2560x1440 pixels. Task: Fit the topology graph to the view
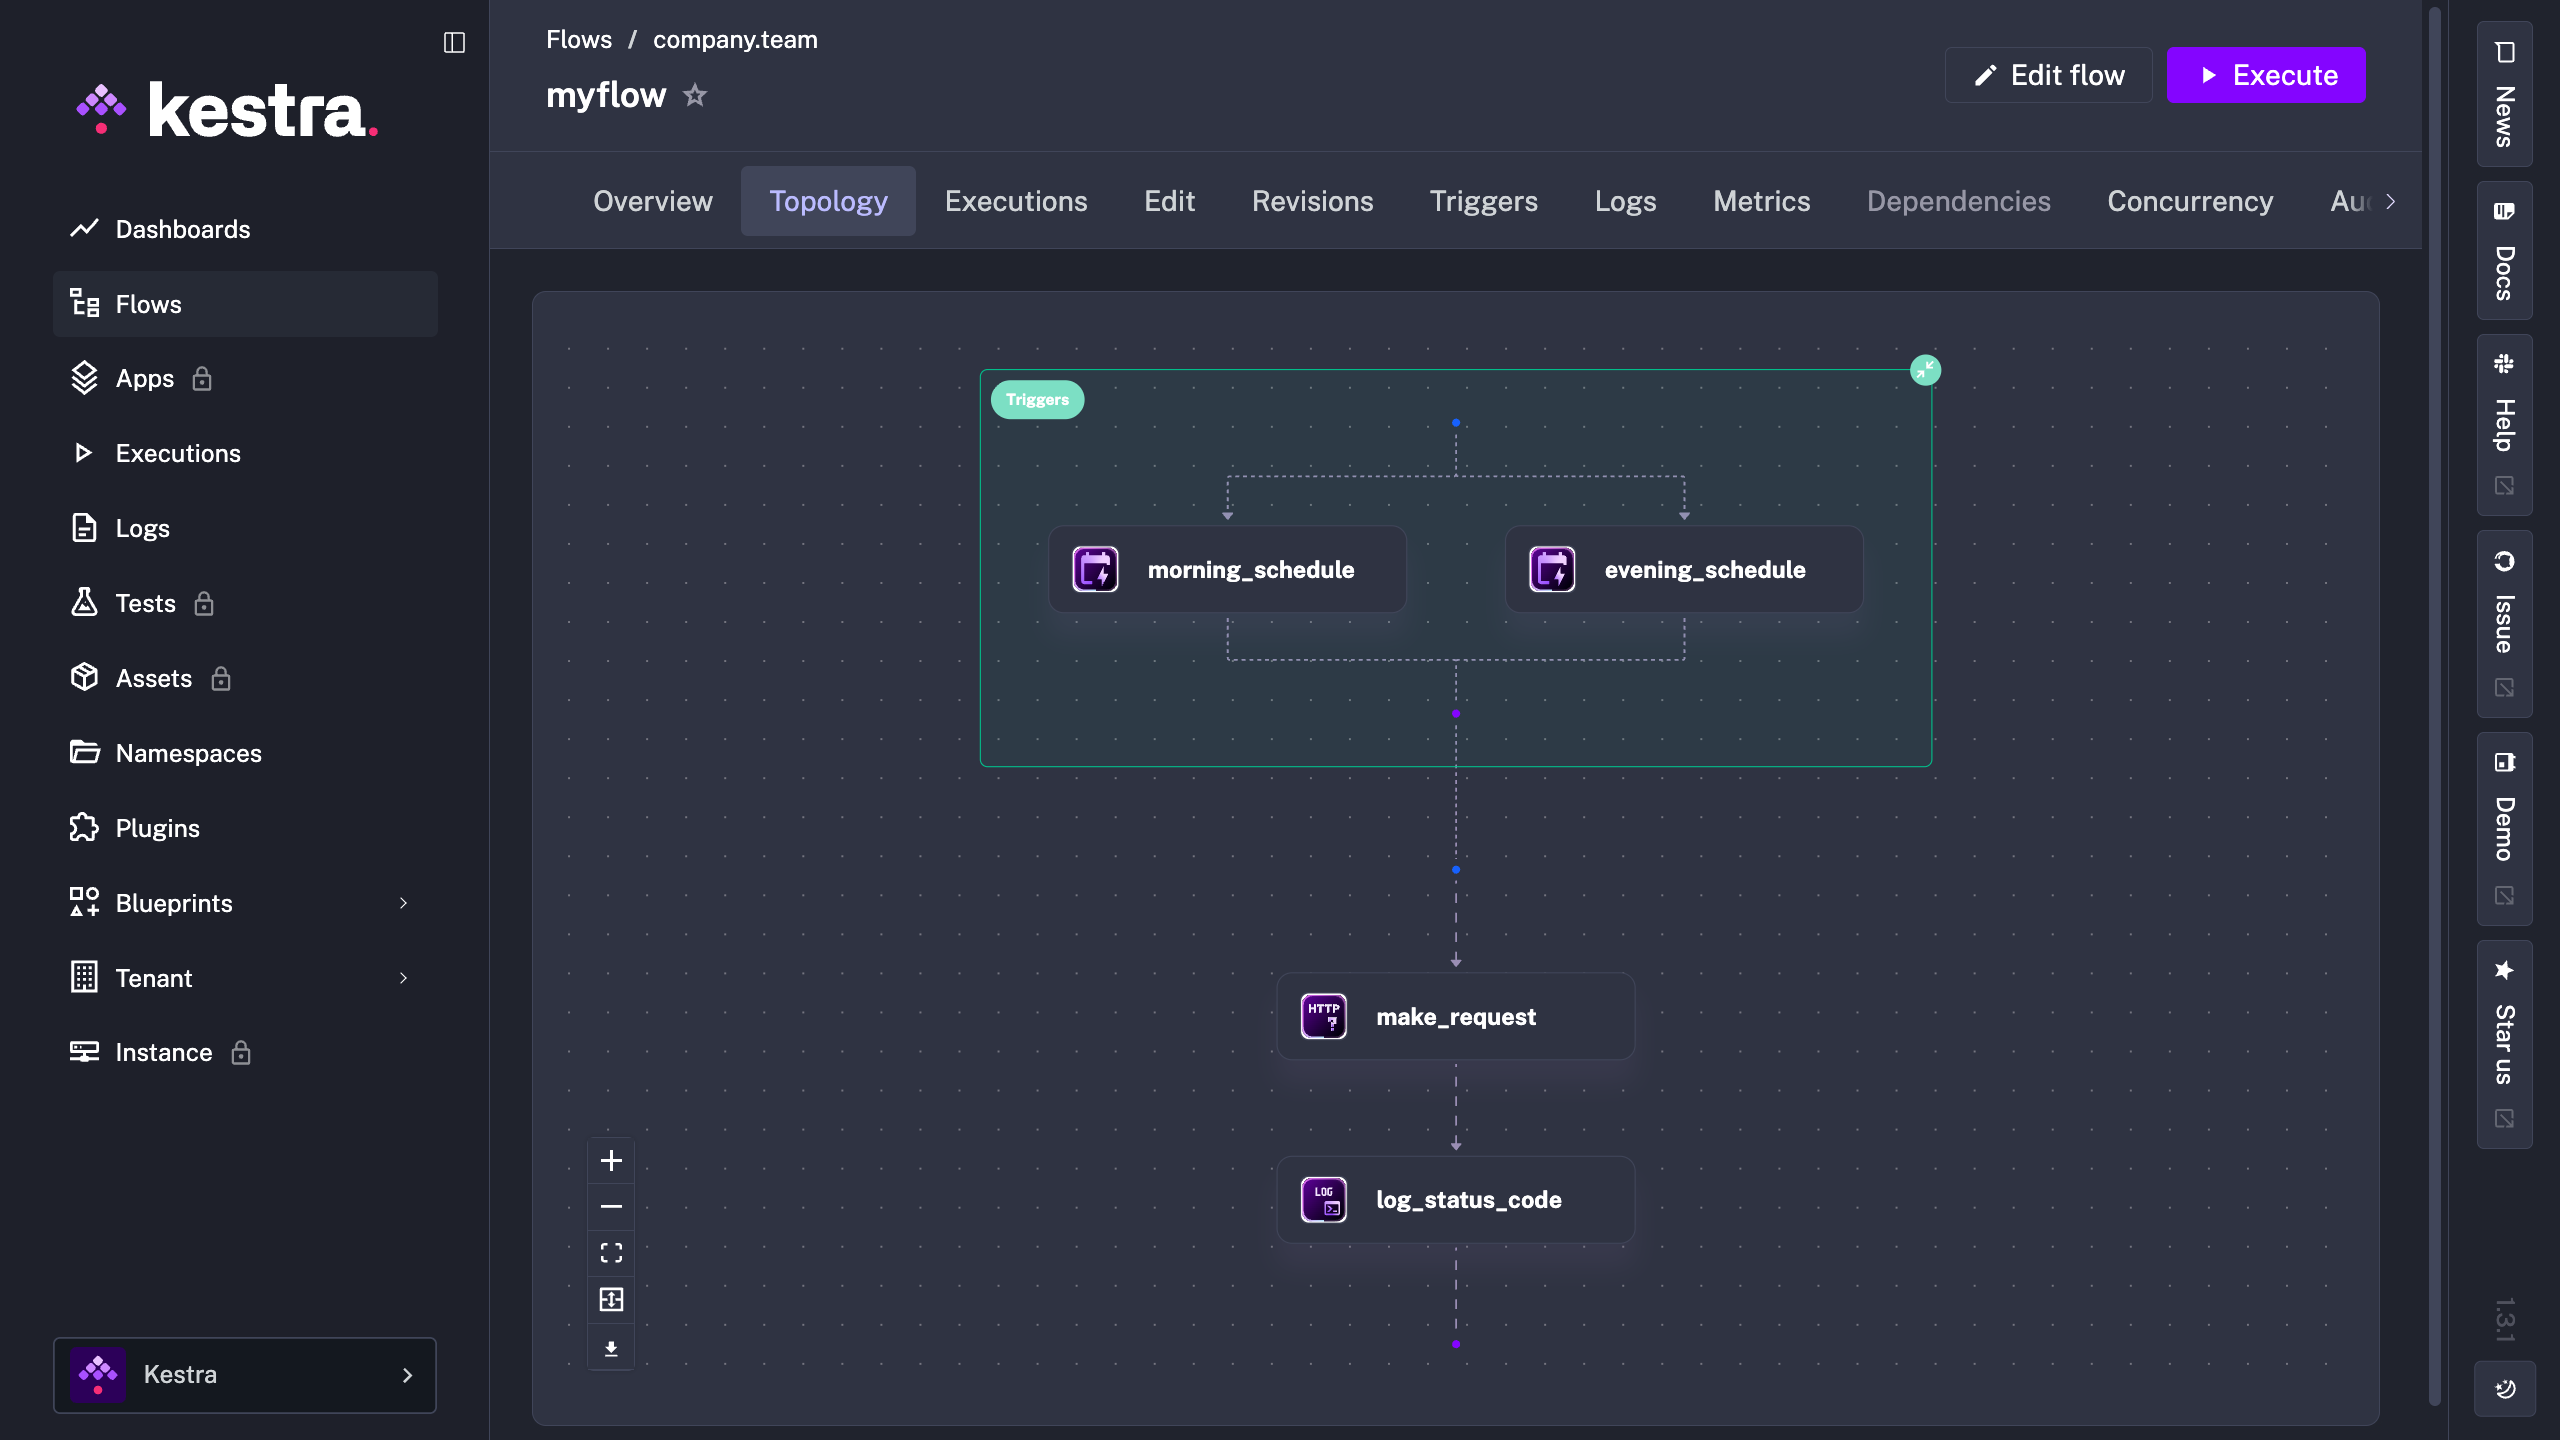click(x=611, y=1253)
